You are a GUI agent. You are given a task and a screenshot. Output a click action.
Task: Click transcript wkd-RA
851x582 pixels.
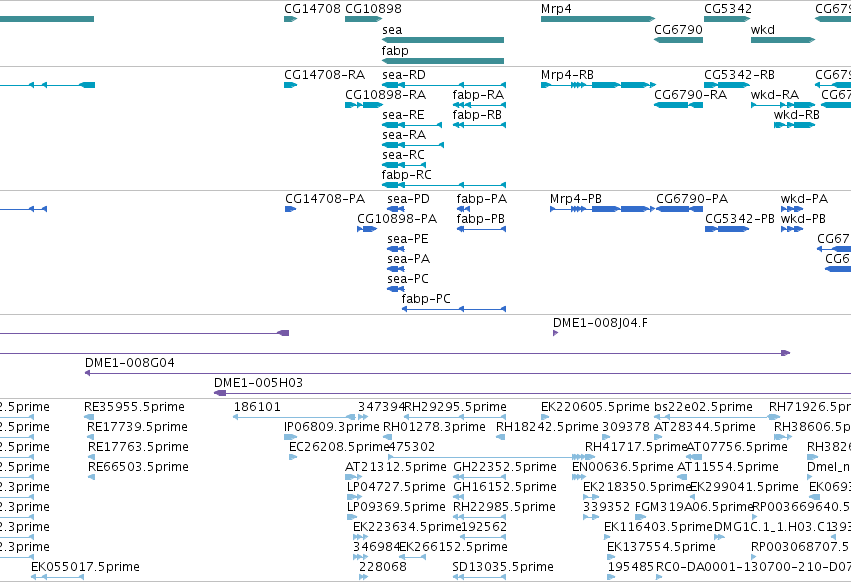point(774,95)
